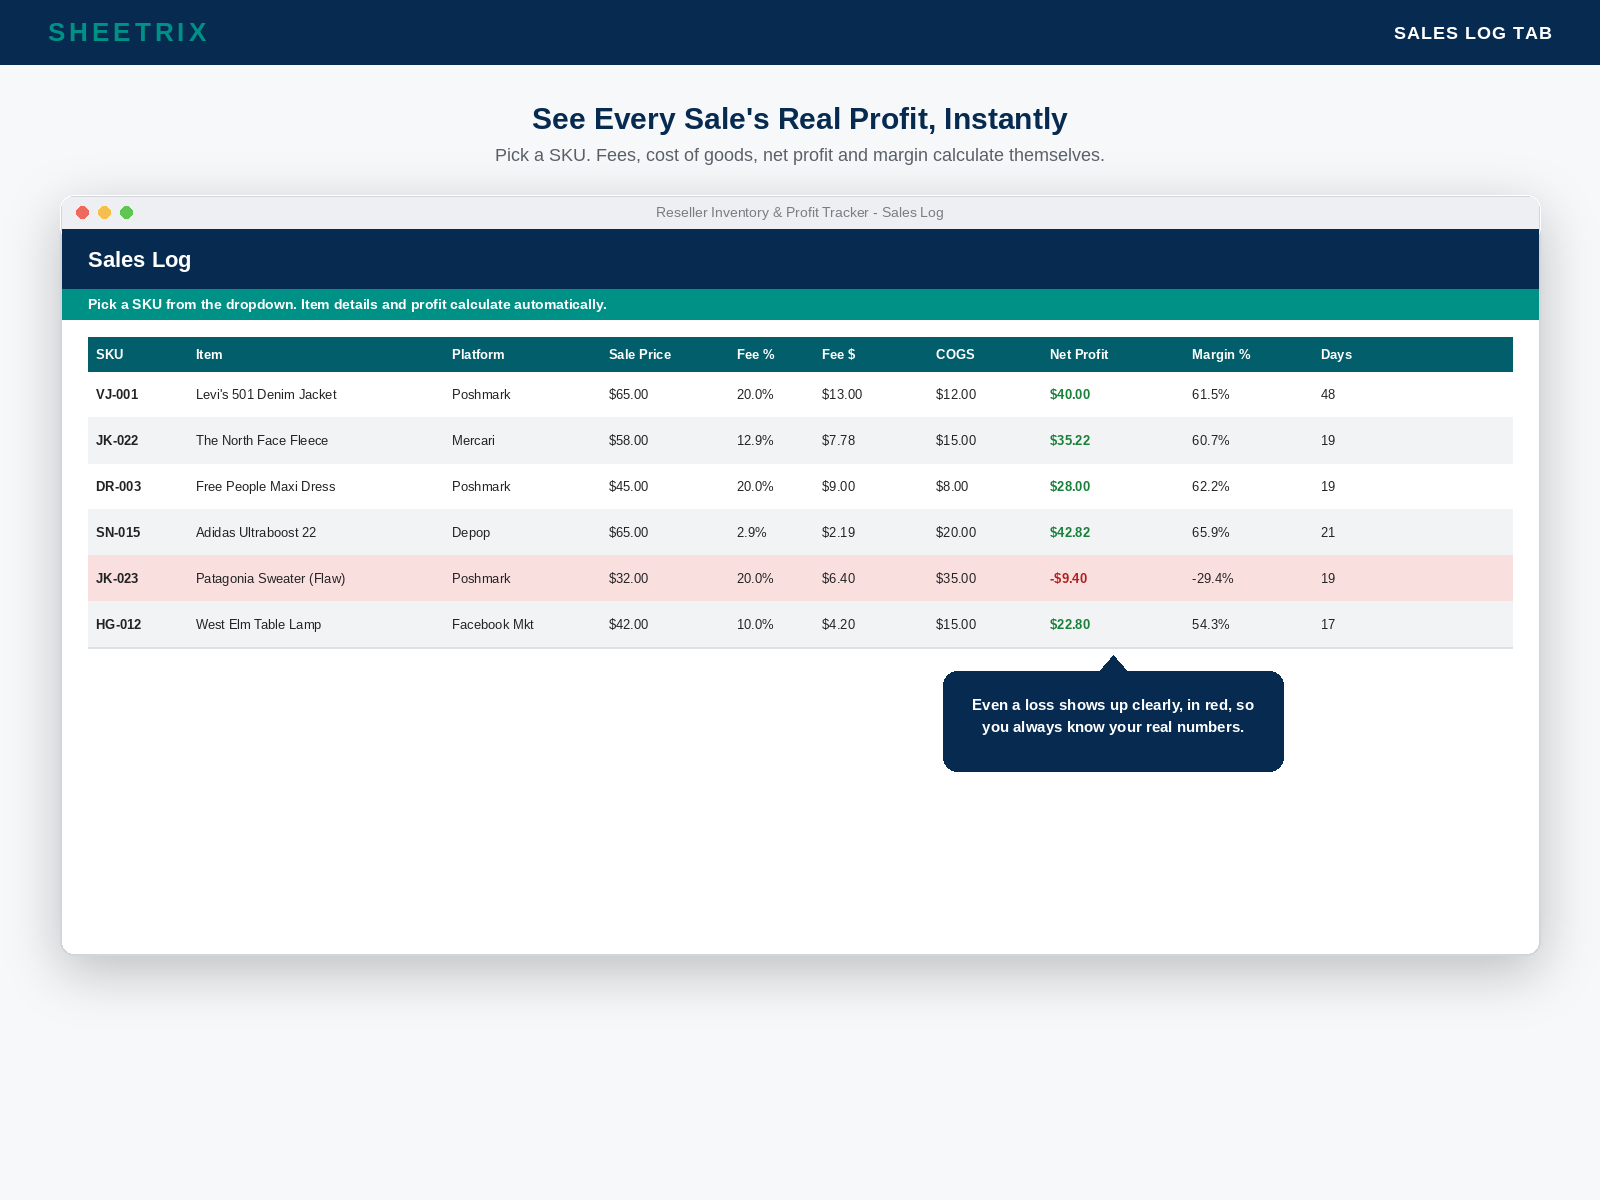Screen dimensions: 1600x1200
Task: Click the Net Profit column header
Action: (x=1079, y=354)
